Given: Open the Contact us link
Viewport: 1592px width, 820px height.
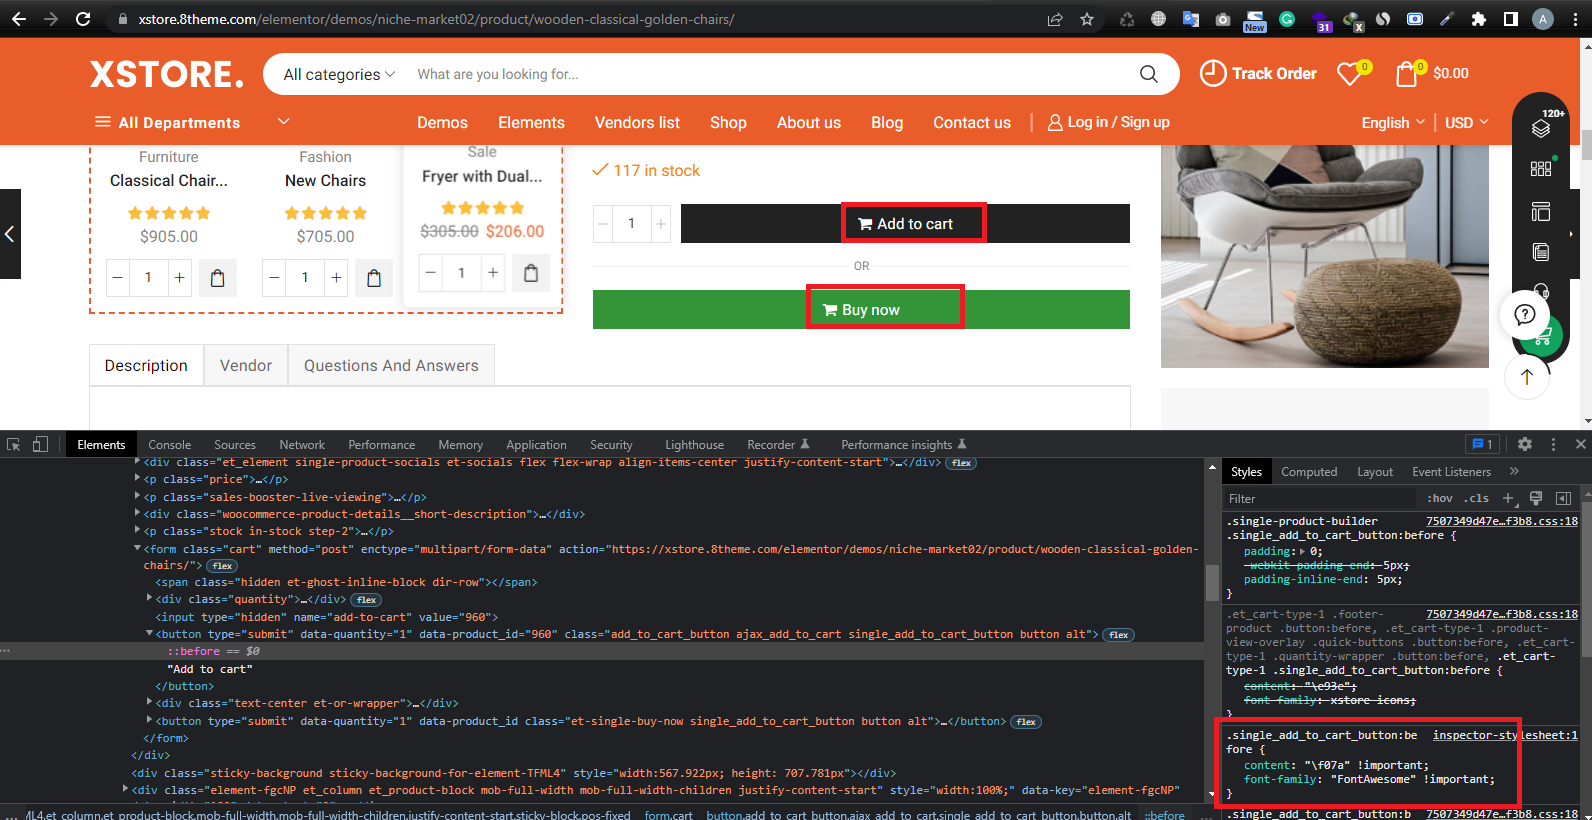Looking at the screenshot, I should [972, 122].
